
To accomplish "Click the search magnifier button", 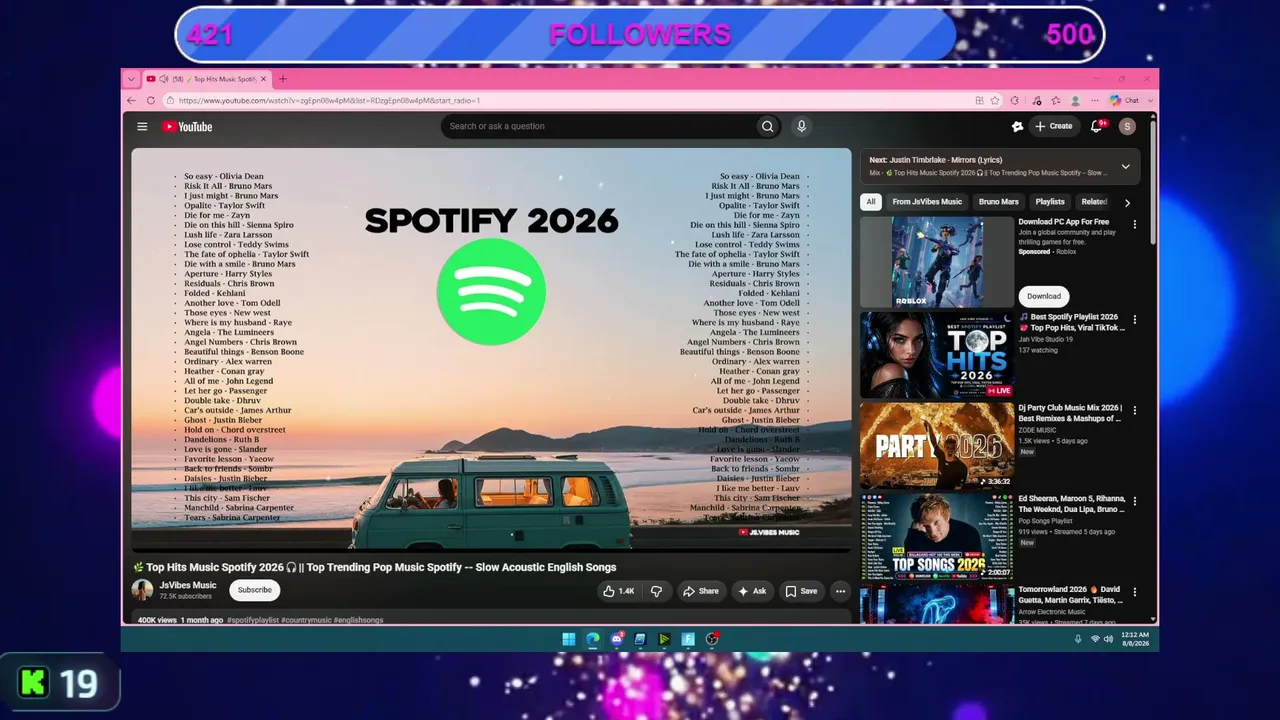I will pos(768,126).
